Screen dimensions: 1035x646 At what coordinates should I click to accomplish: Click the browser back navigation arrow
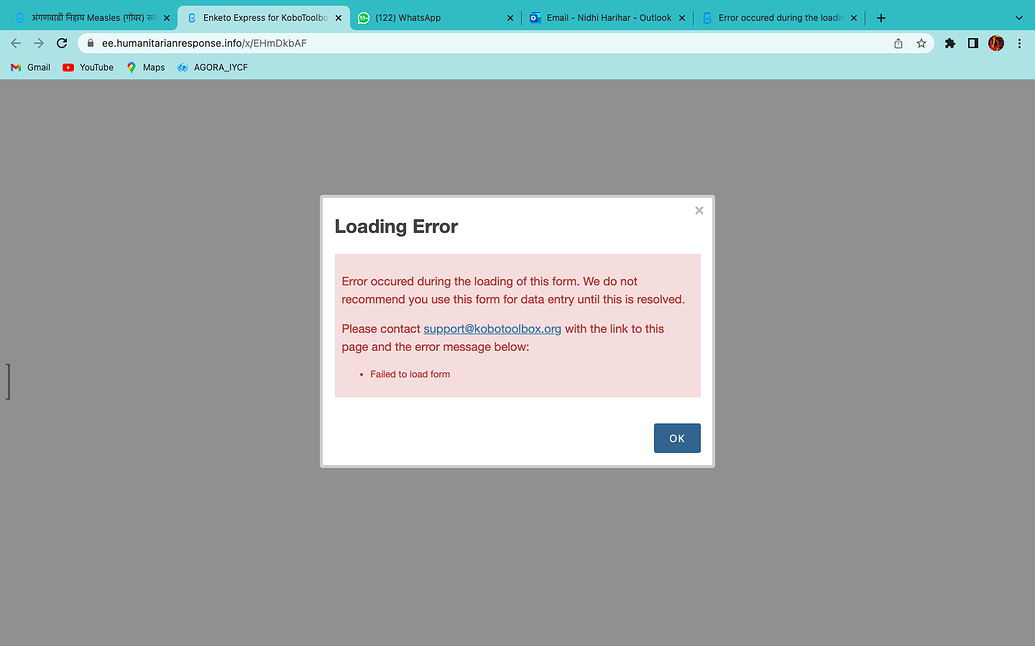point(15,43)
